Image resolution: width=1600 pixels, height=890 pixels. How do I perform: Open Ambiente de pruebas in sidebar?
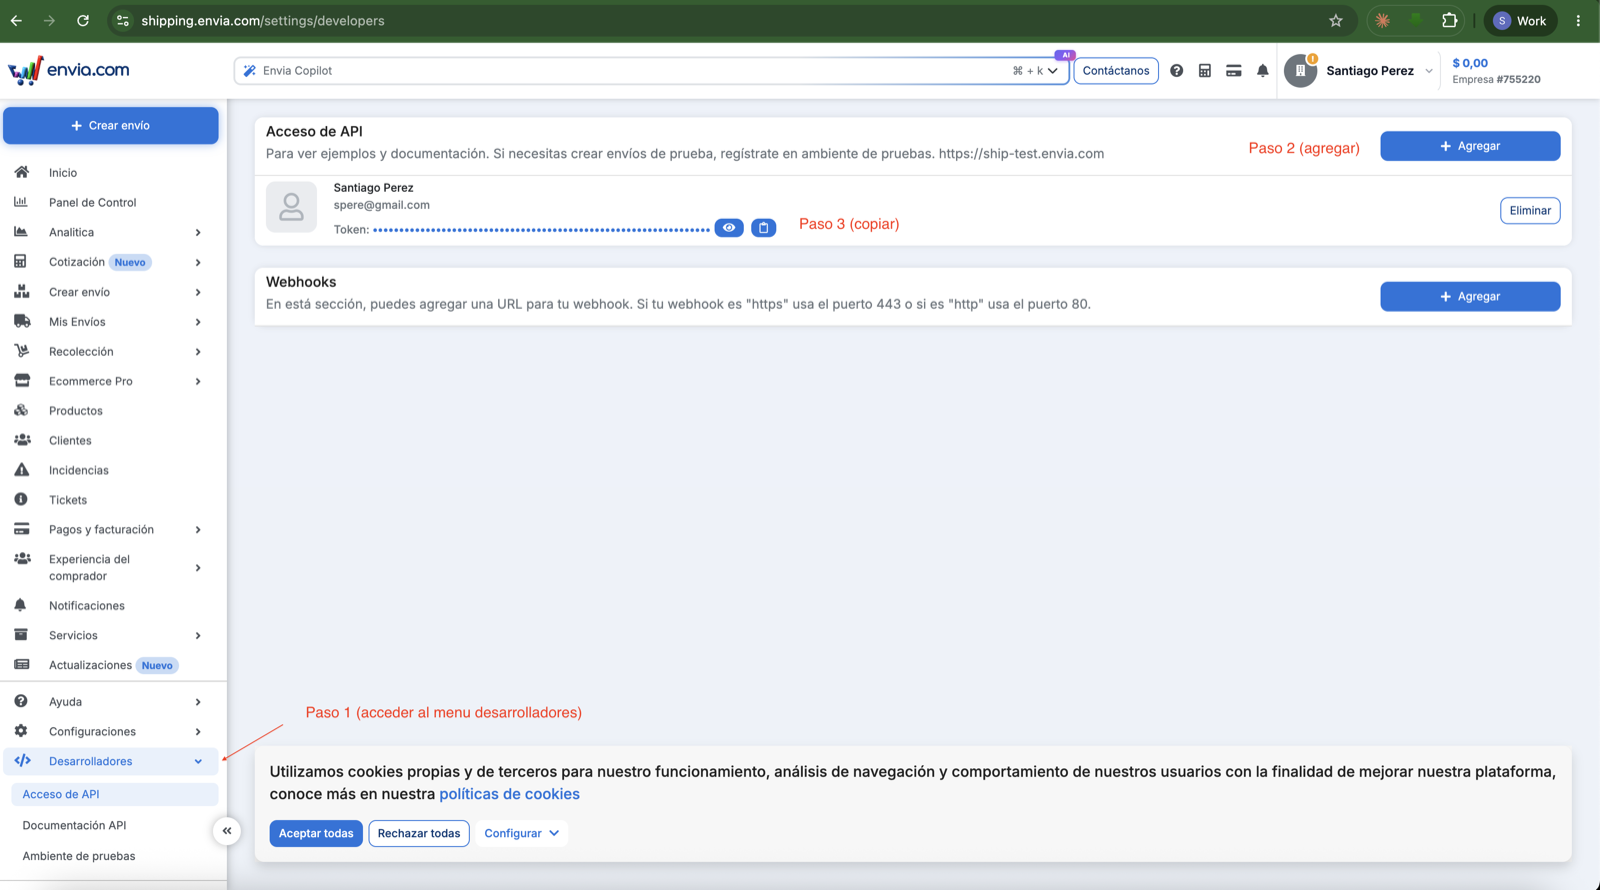coord(79,856)
